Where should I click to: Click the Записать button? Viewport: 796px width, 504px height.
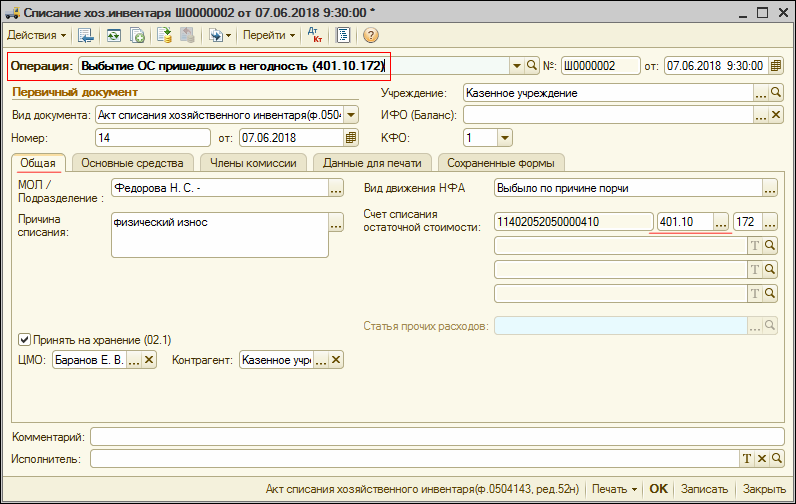click(704, 489)
